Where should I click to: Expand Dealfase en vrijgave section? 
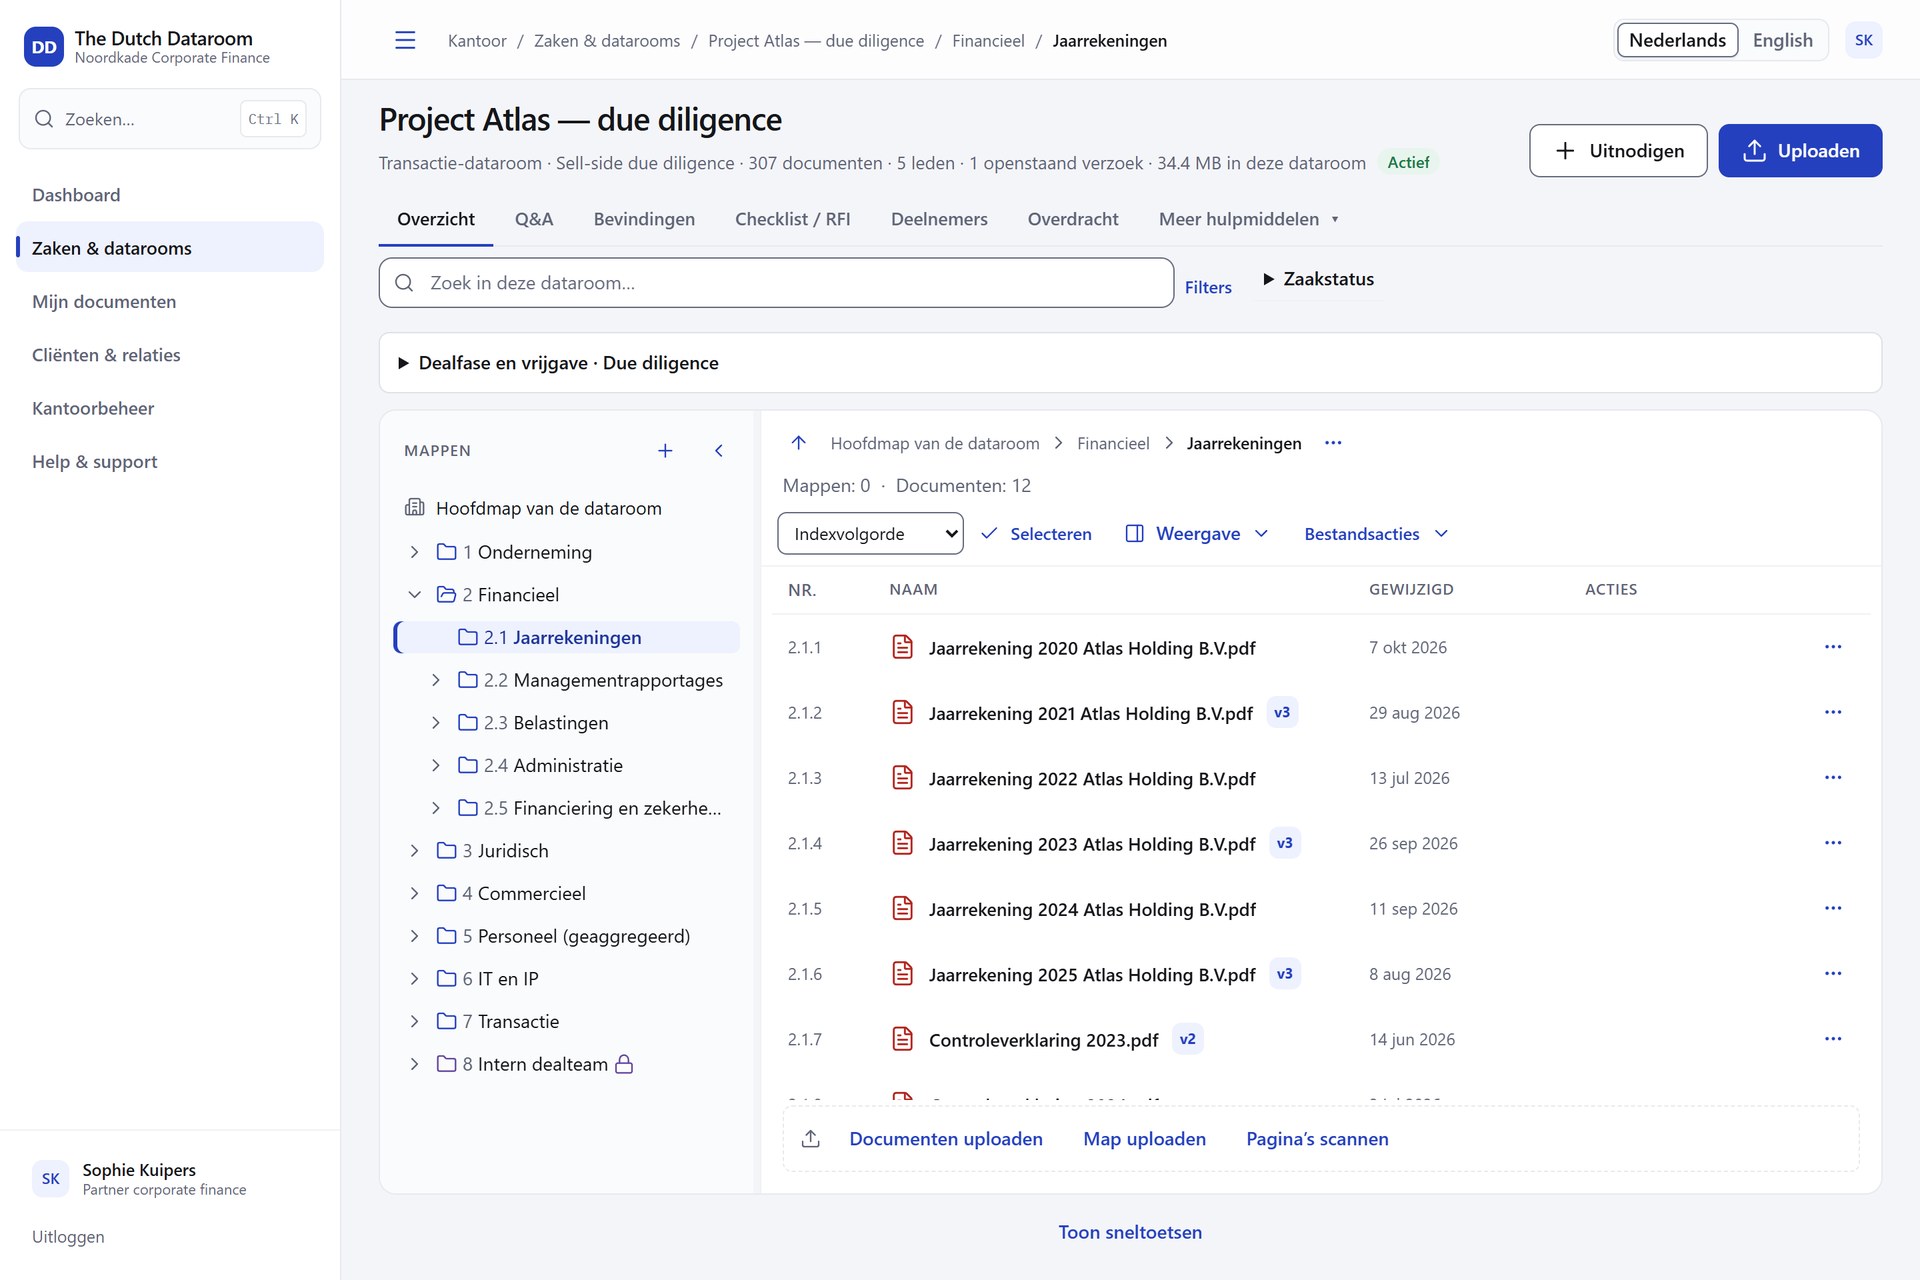(x=1130, y=363)
